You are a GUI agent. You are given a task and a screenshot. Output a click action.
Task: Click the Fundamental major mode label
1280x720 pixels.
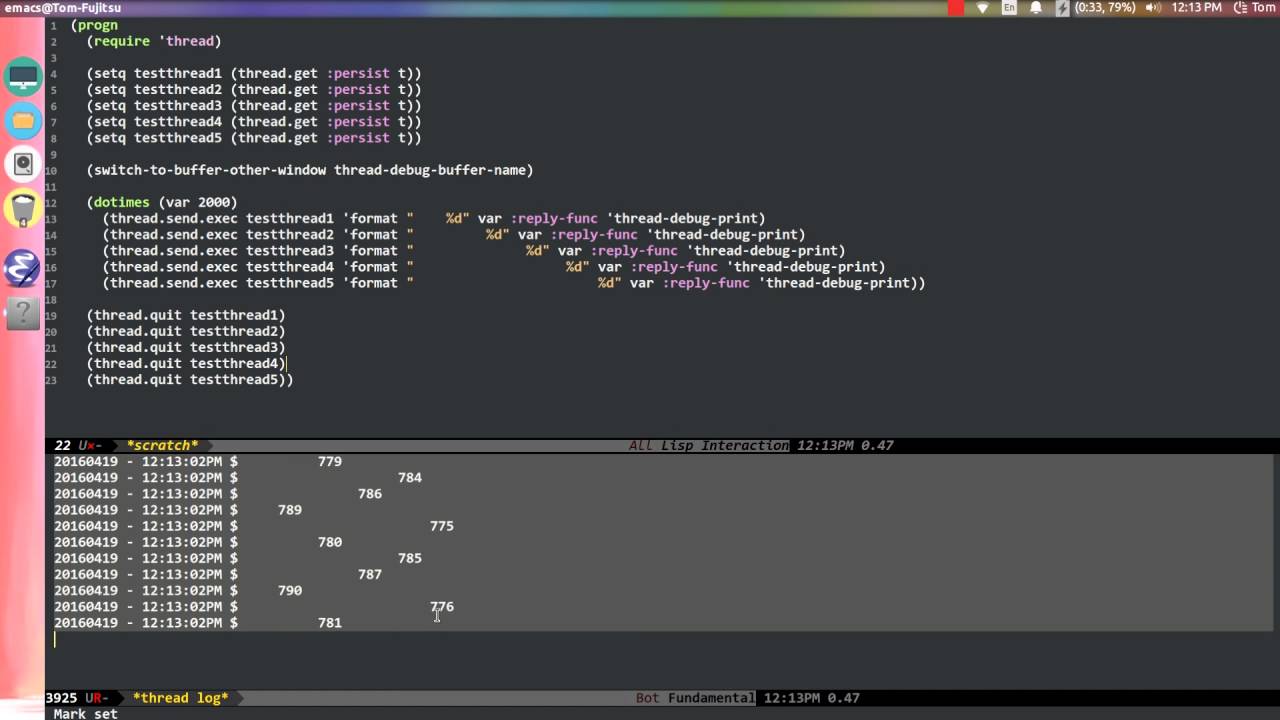[x=712, y=698]
